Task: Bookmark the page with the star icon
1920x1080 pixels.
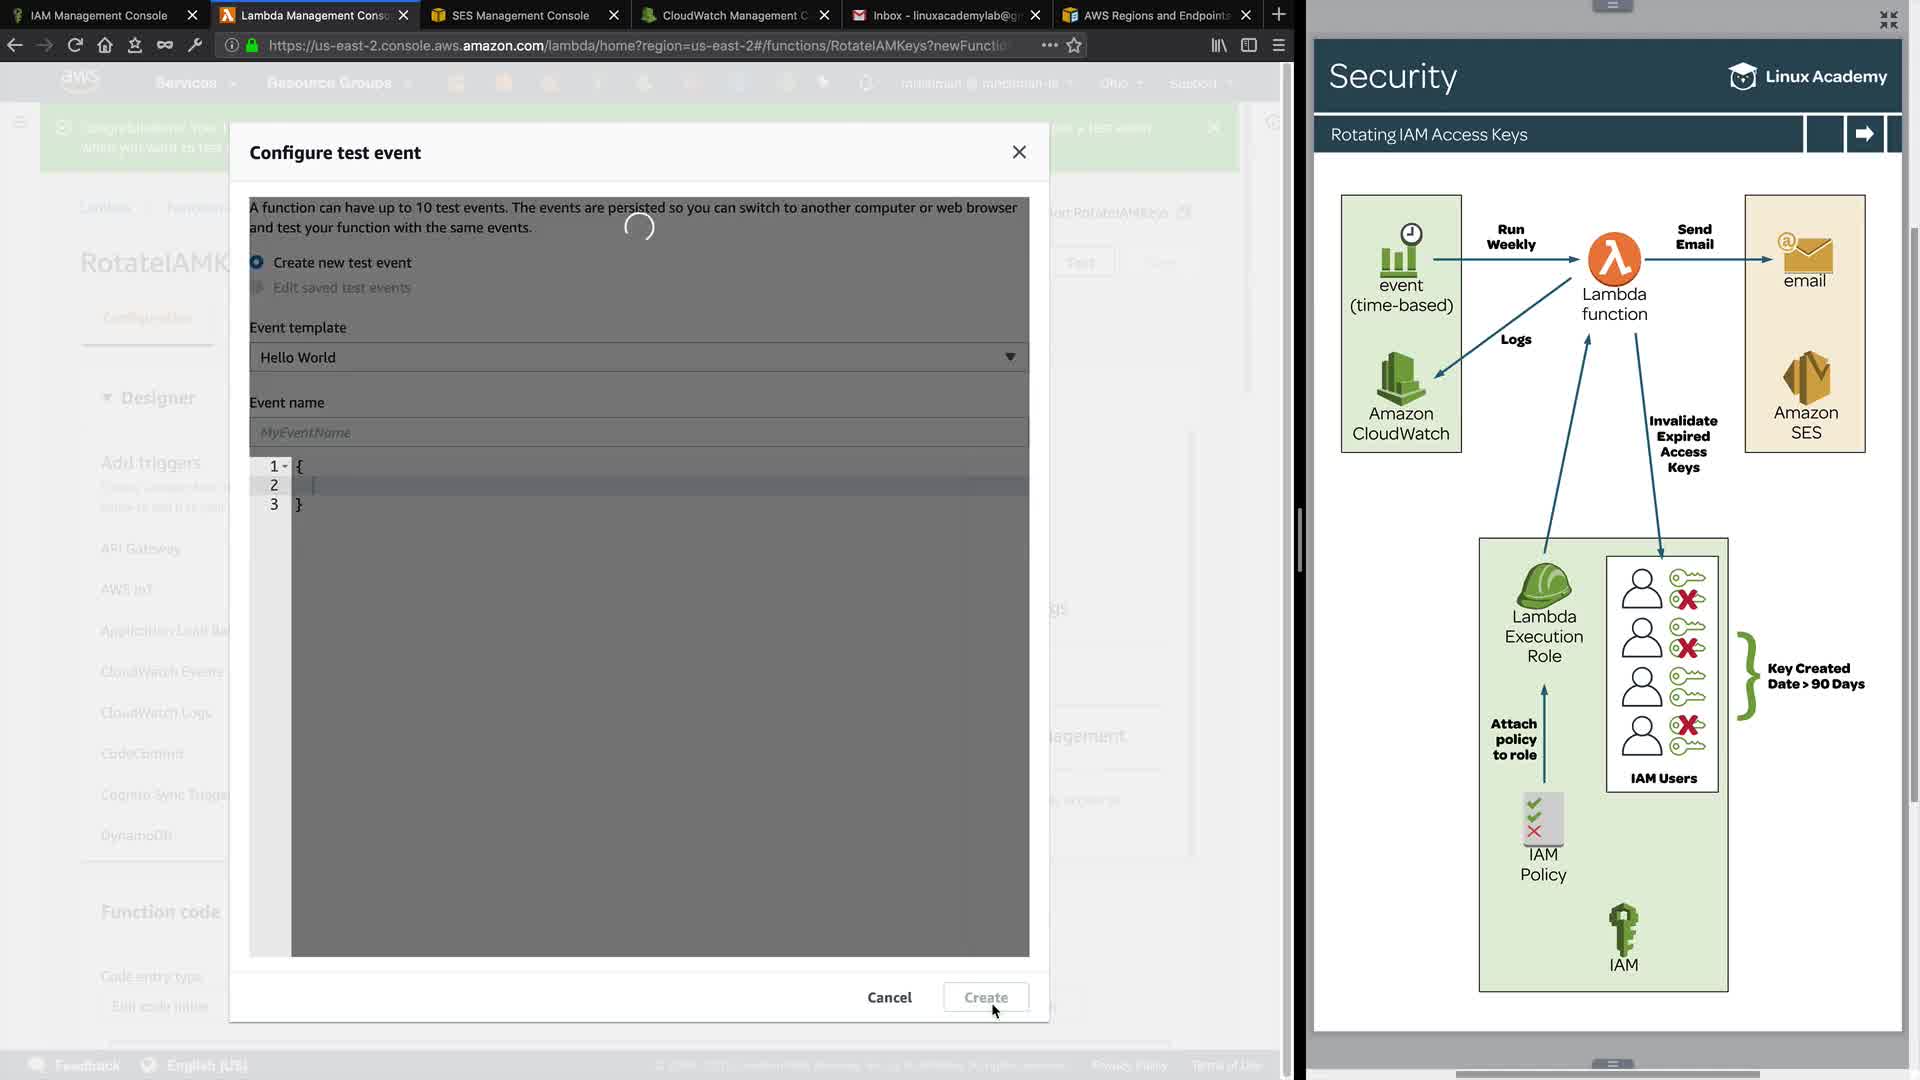Action: 1074,45
